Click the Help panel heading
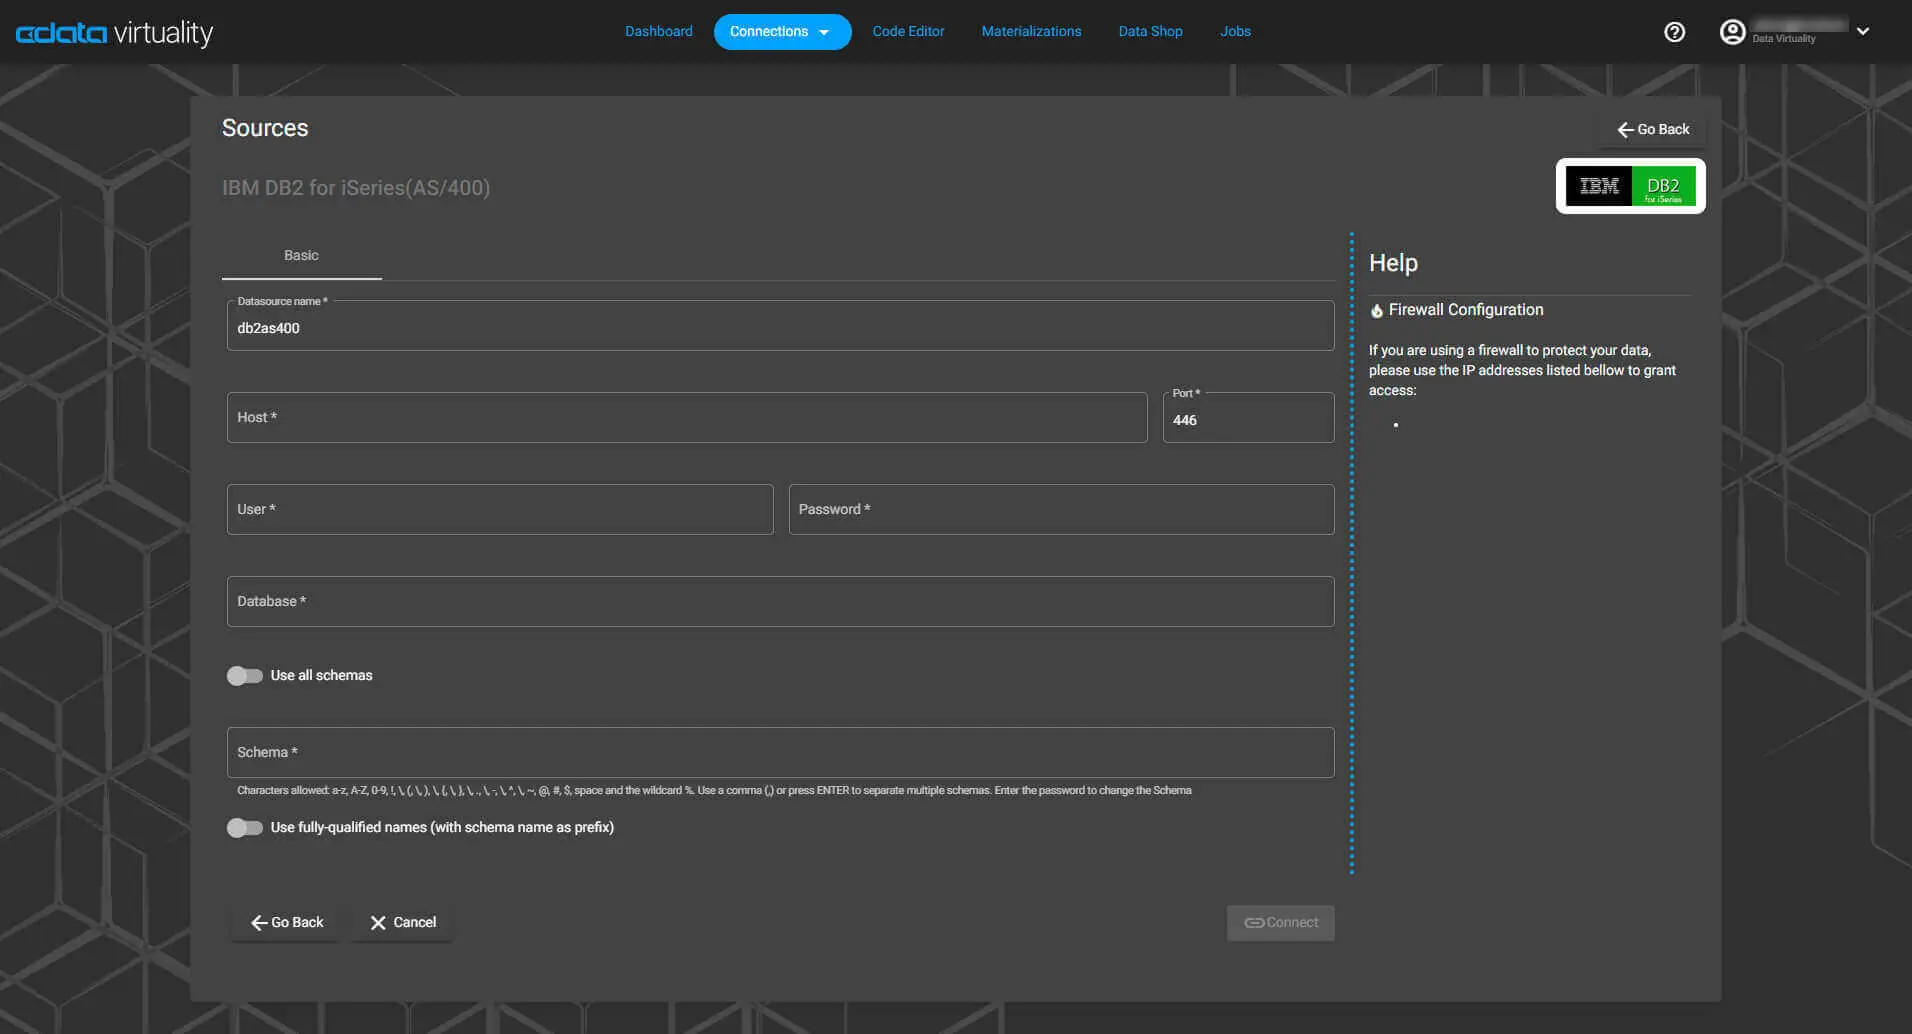This screenshot has width=1912, height=1034. click(1393, 263)
